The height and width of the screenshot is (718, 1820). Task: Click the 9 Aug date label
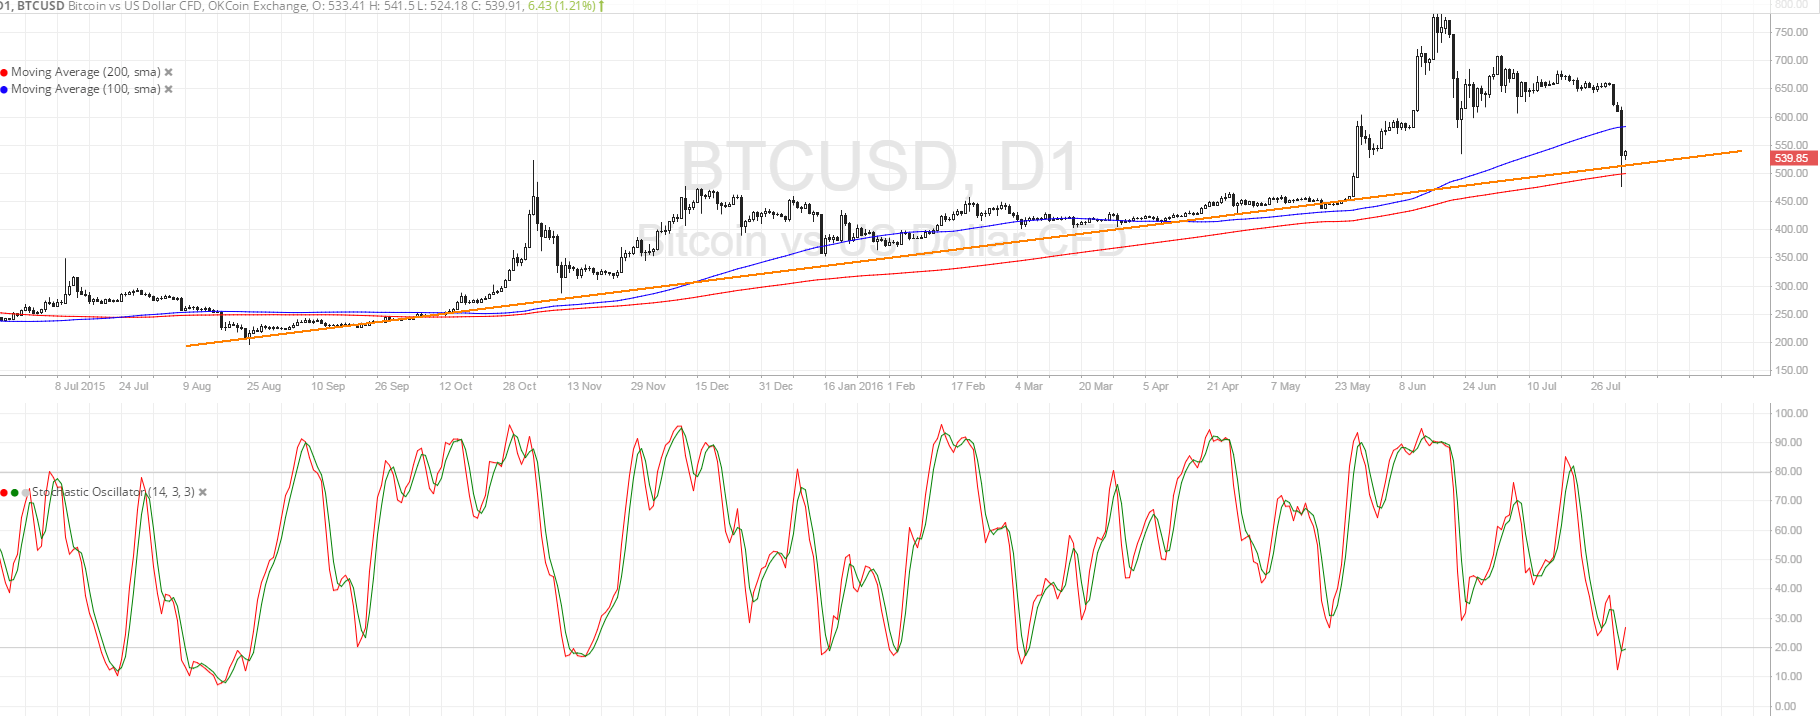pyautogui.click(x=197, y=386)
